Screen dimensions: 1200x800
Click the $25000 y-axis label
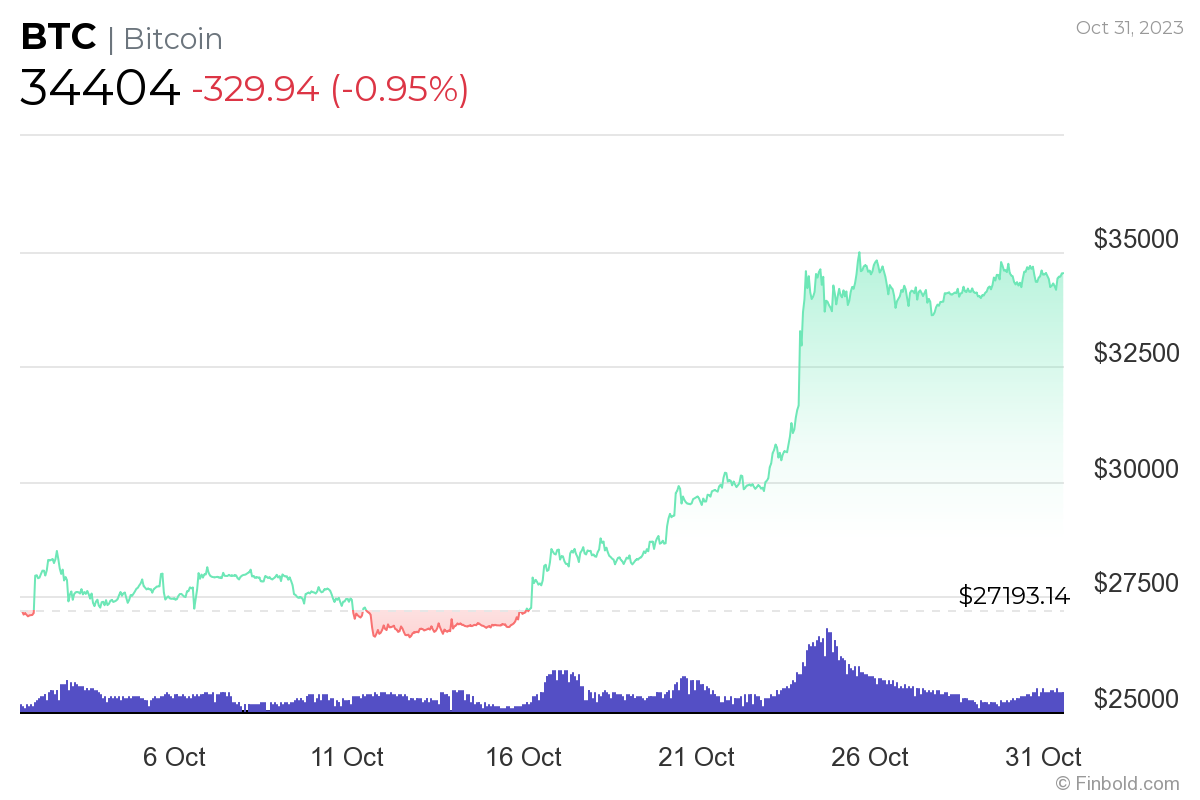point(1137,698)
